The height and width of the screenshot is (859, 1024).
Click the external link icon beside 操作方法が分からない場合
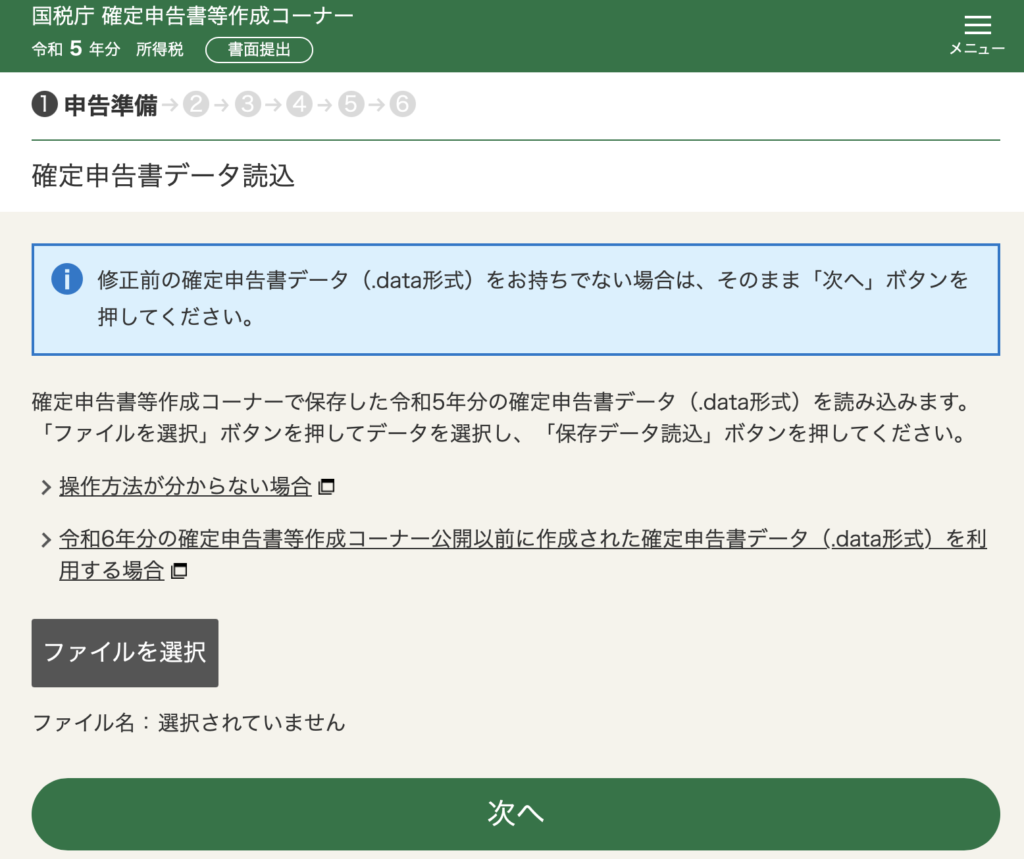coord(328,487)
